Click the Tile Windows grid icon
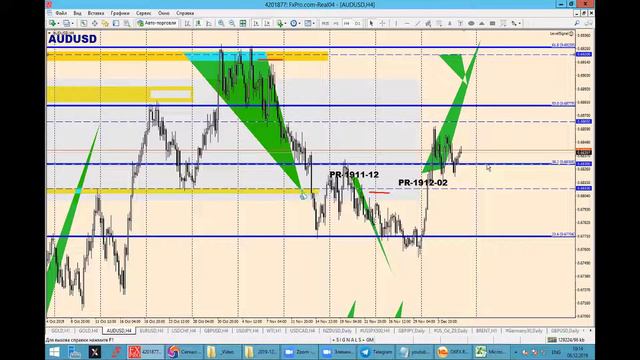Screen dimensions: 640x360 point(243,23)
